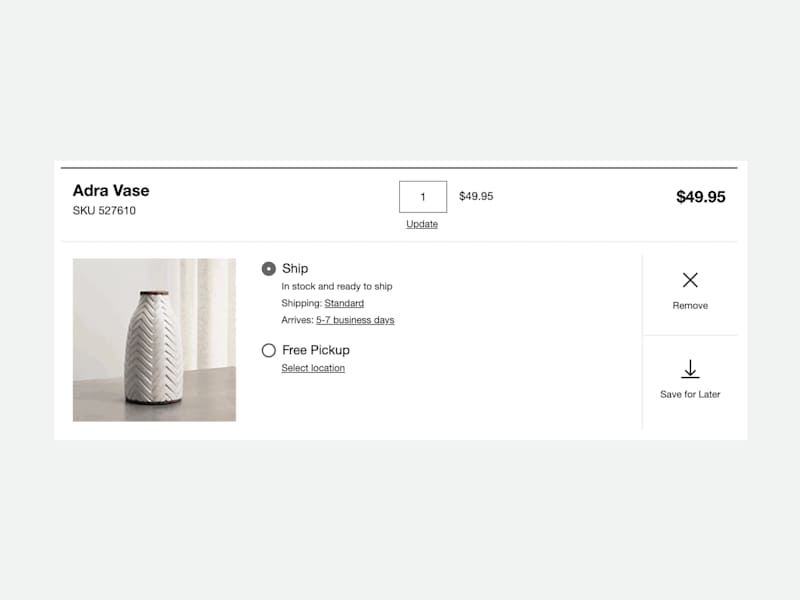
Task: Click the $49.95 item price
Action: coord(475,196)
